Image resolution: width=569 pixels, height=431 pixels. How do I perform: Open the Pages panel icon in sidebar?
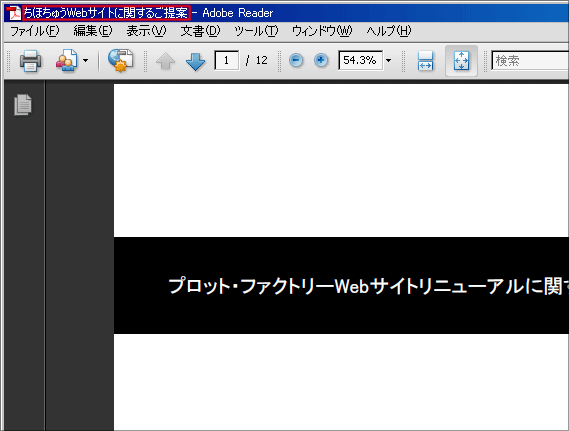[23, 105]
